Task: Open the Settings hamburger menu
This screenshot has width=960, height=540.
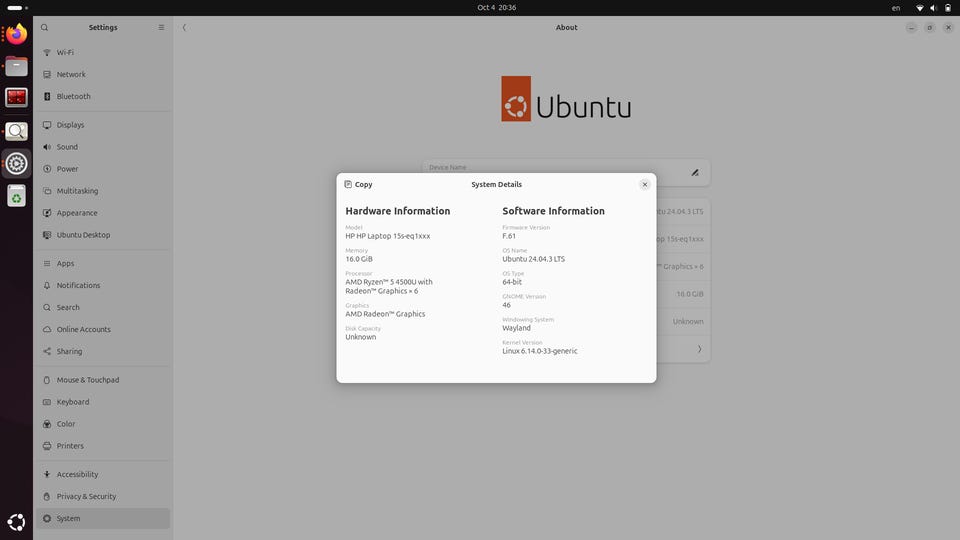Action: click(x=161, y=28)
